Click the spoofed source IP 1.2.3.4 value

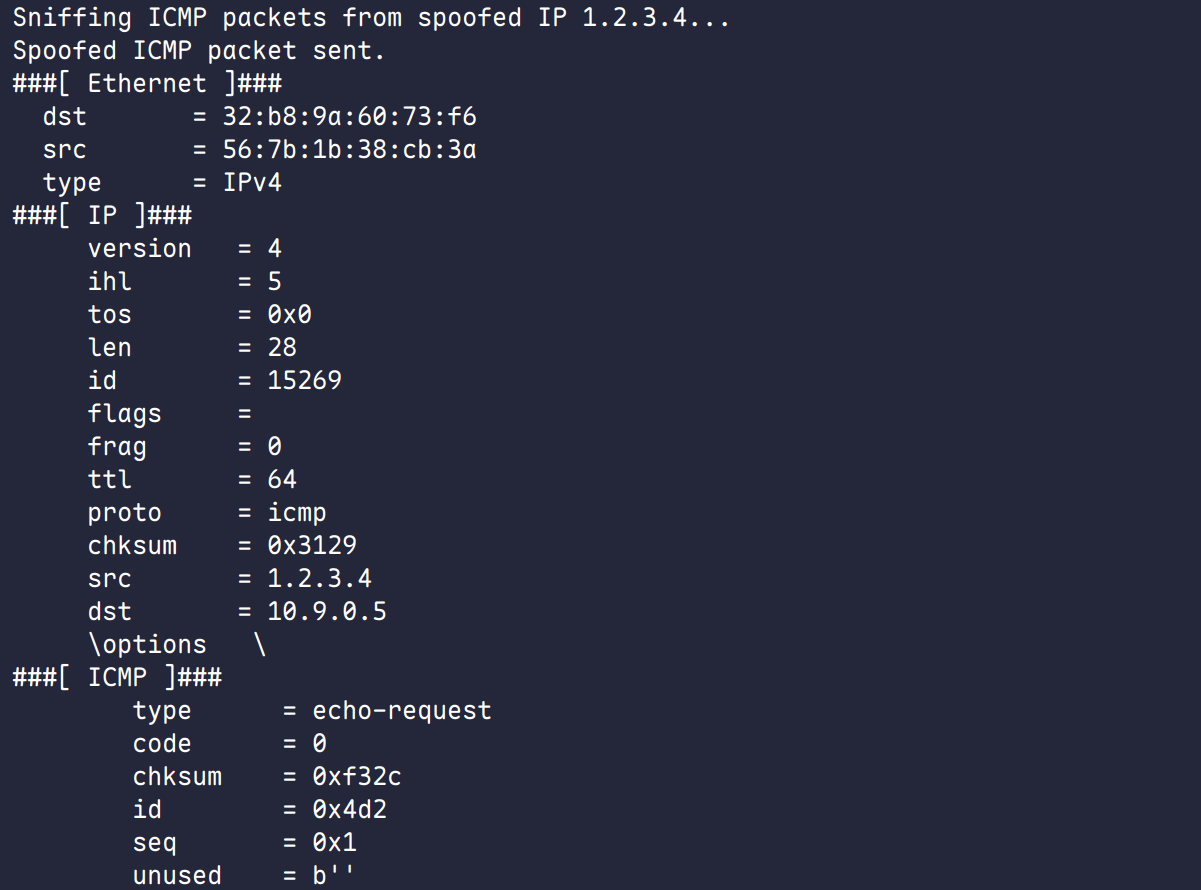(319, 578)
